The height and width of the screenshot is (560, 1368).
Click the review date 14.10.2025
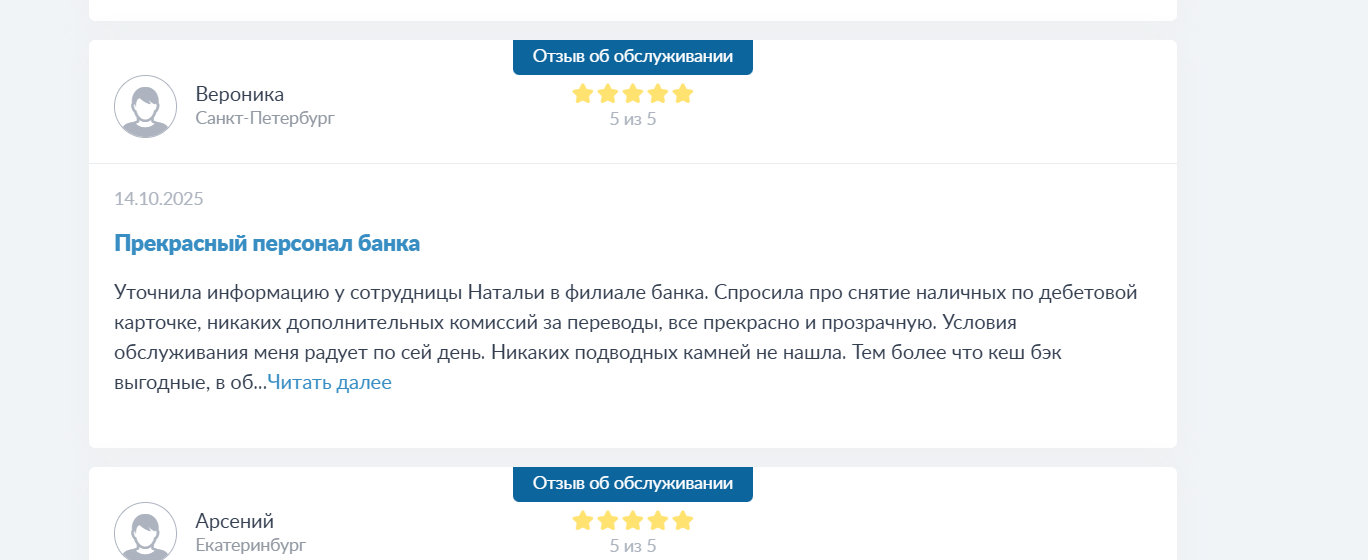(159, 198)
